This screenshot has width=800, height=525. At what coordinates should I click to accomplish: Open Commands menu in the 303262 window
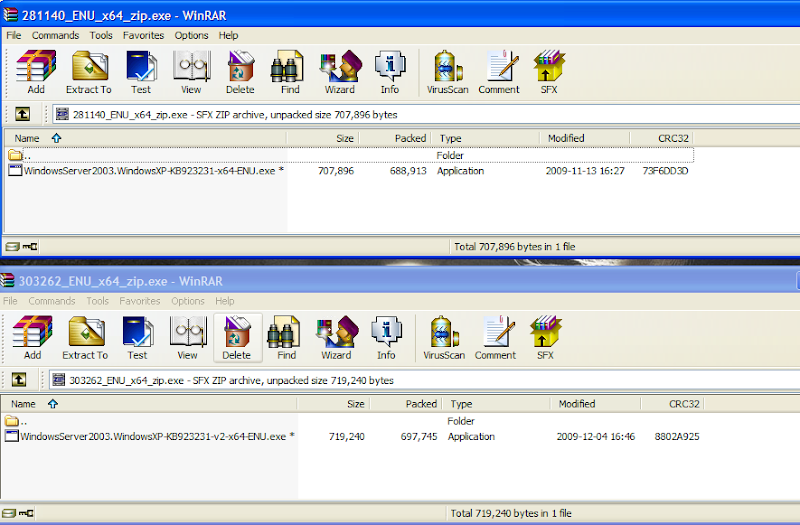tap(52, 301)
